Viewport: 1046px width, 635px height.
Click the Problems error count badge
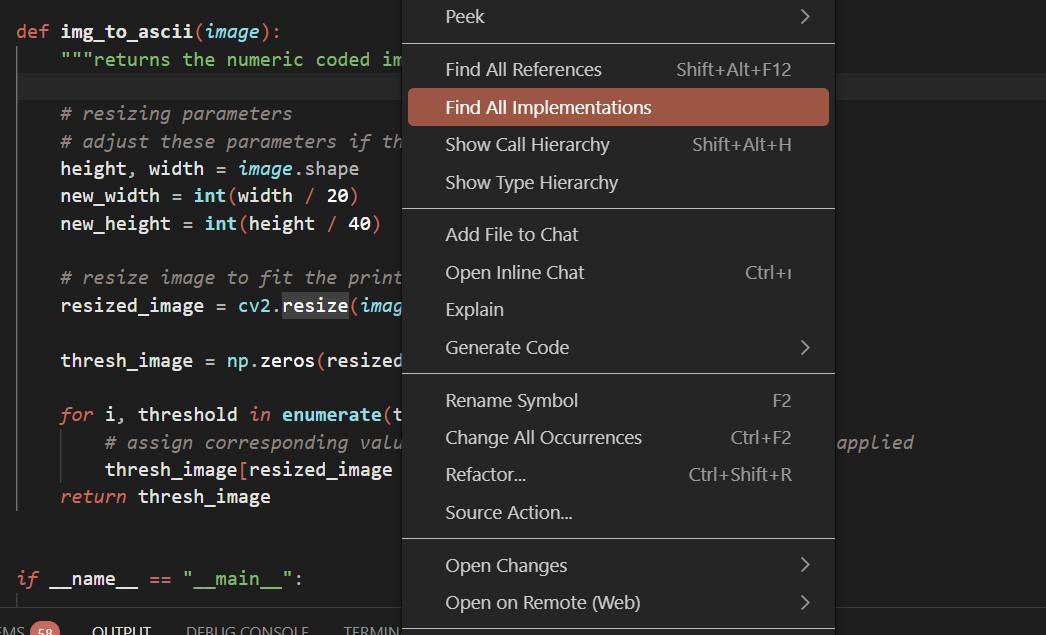(44, 629)
